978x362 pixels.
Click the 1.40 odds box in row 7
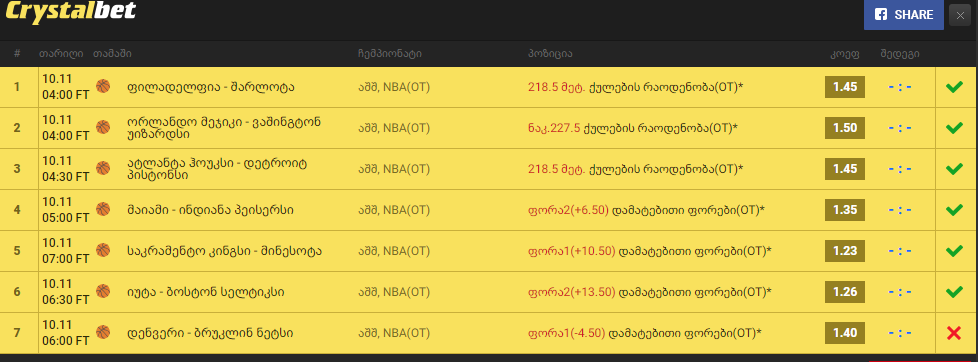[845, 333]
